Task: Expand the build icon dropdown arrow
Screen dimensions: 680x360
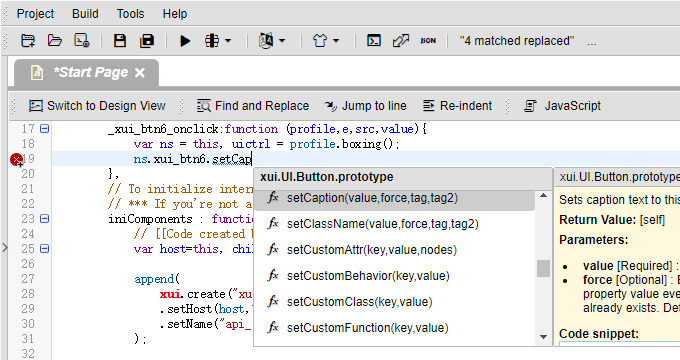Action: click(x=228, y=41)
